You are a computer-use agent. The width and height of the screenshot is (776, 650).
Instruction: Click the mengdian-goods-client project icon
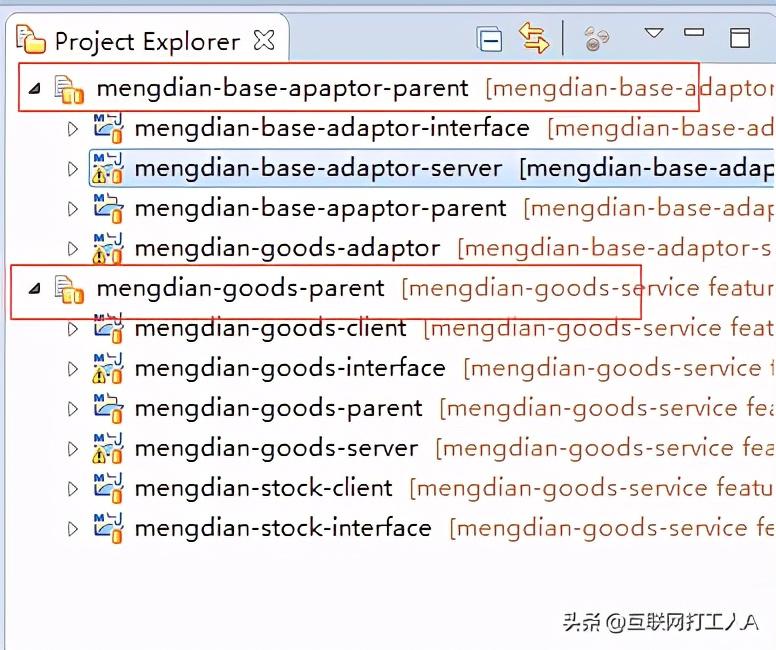click(107, 329)
